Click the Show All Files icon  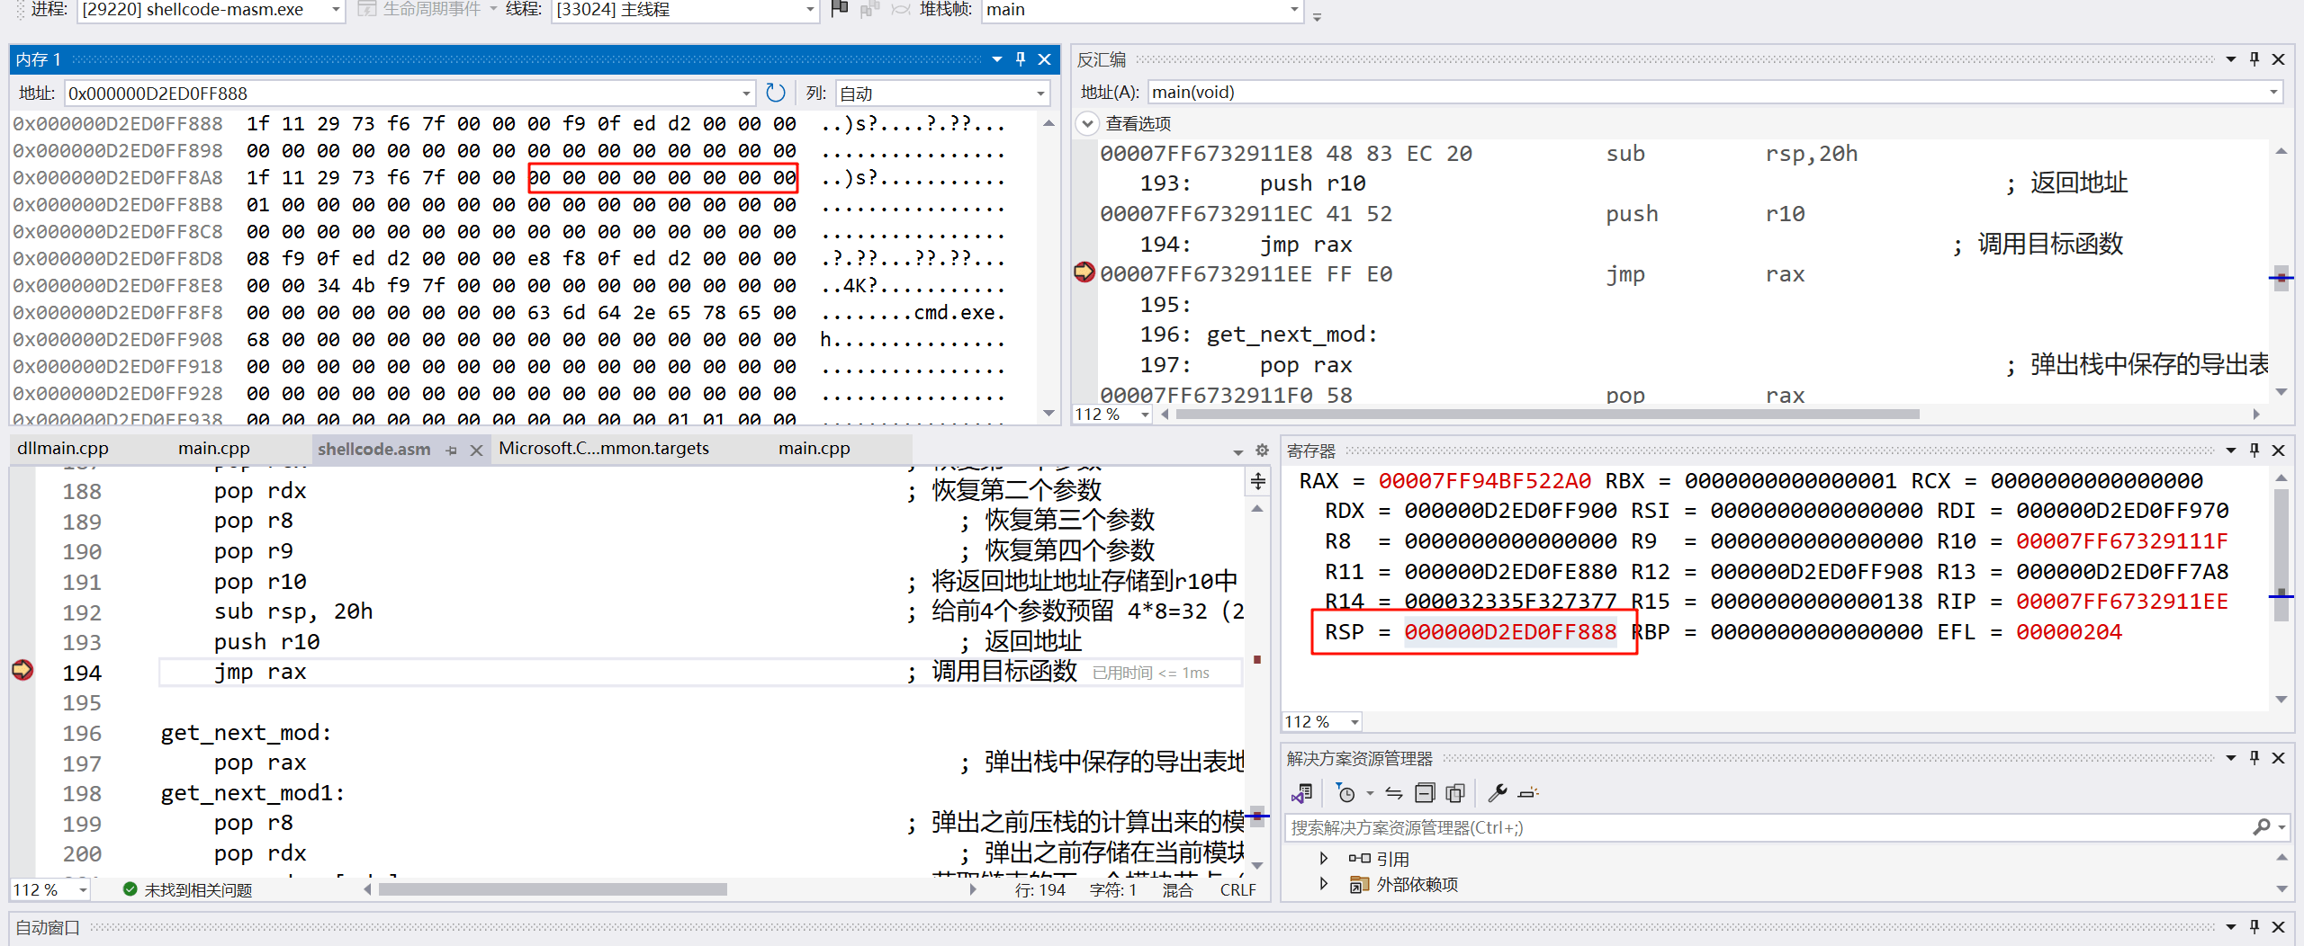(x=1456, y=793)
